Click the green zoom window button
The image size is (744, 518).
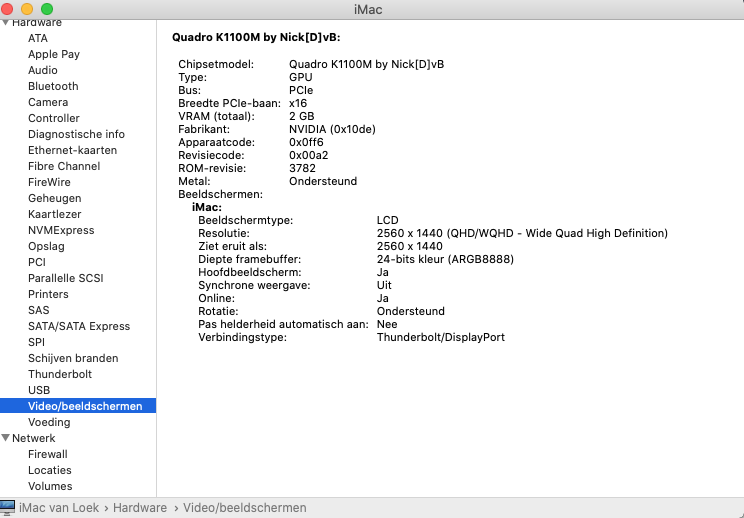[x=46, y=9]
